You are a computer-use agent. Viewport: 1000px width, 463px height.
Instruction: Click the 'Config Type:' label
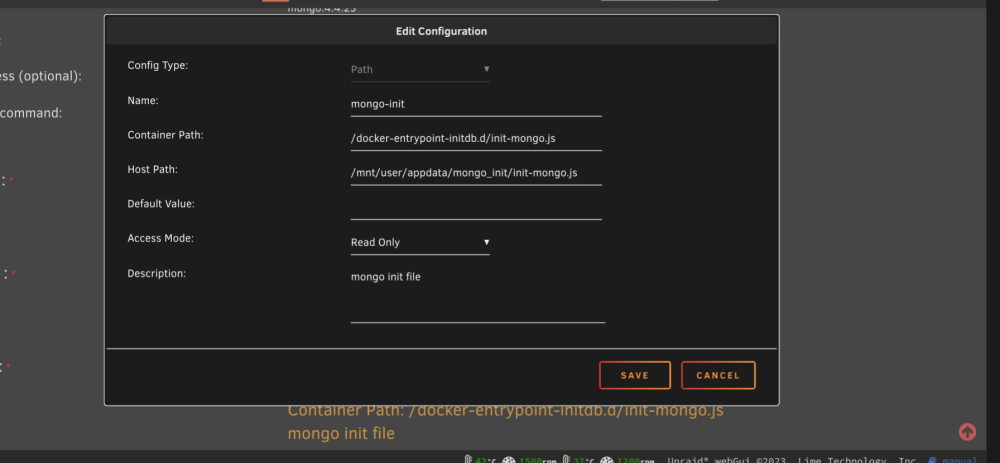click(x=158, y=65)
